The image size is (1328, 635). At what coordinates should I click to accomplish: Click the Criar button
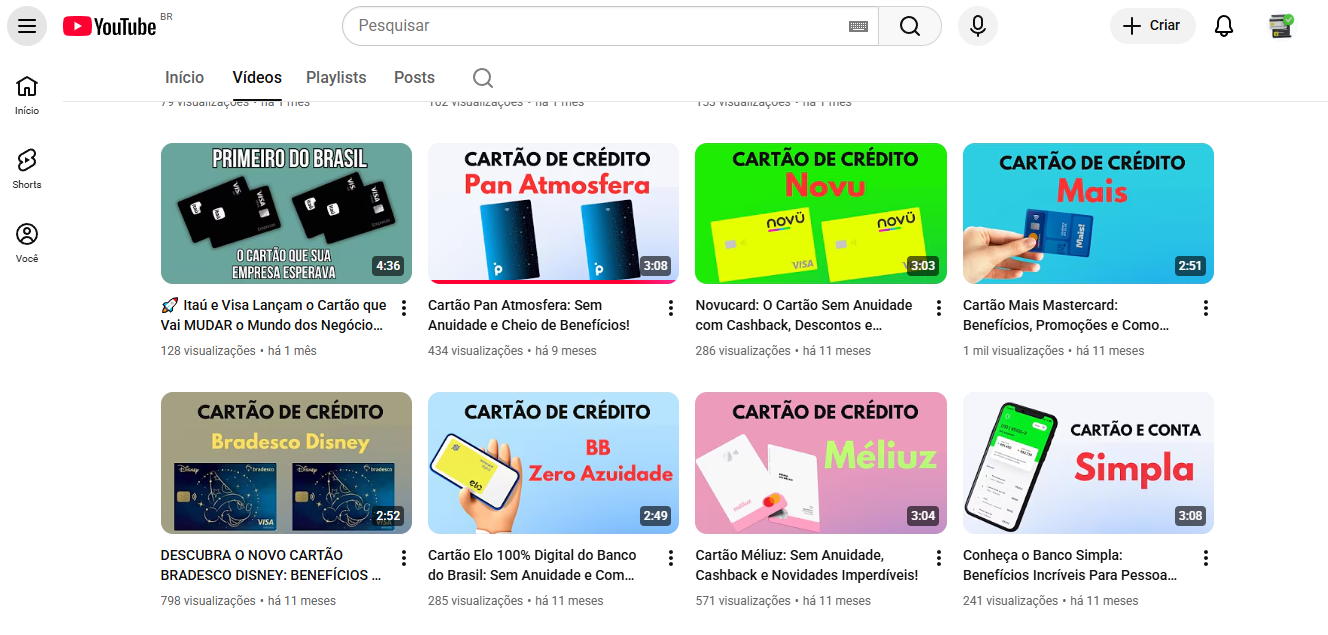pos(1153,26)
